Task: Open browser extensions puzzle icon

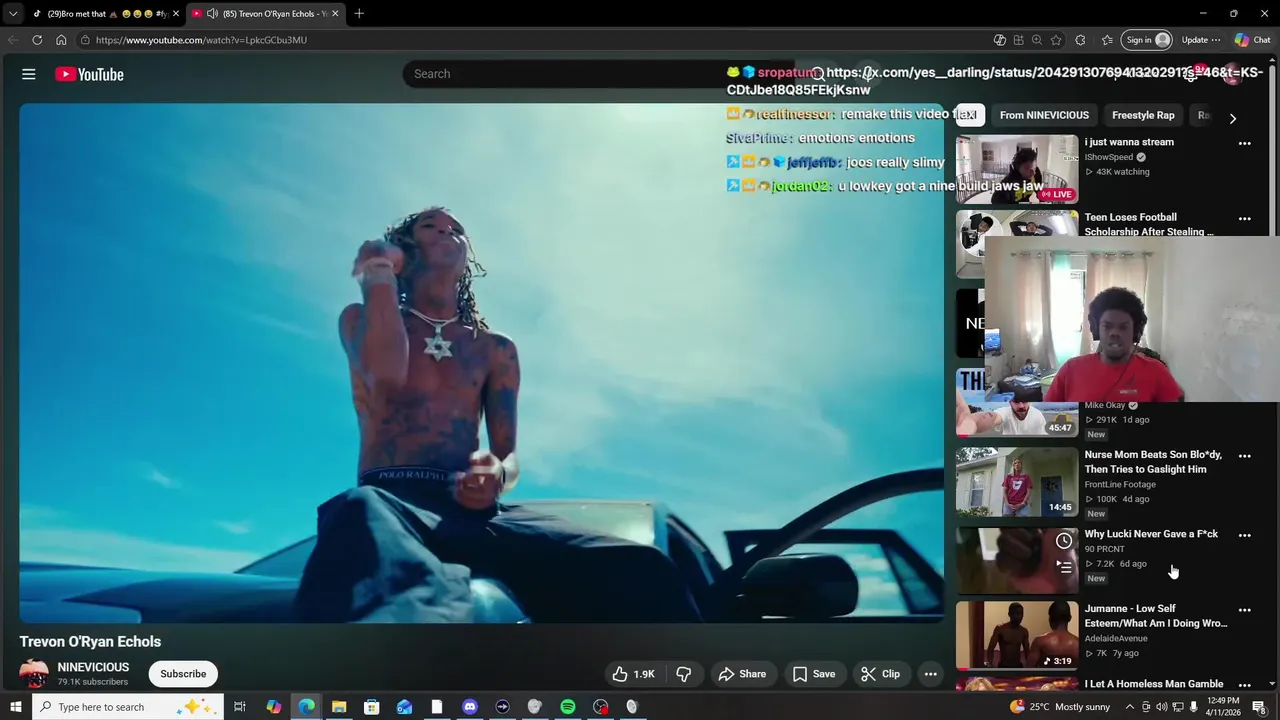Action: coord(1080,40)
